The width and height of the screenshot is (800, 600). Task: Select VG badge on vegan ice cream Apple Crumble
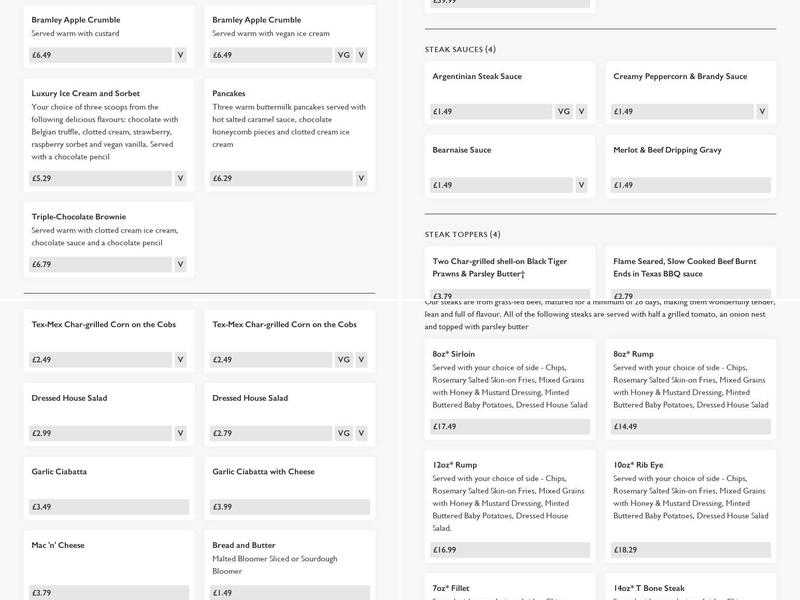(343, 55)
